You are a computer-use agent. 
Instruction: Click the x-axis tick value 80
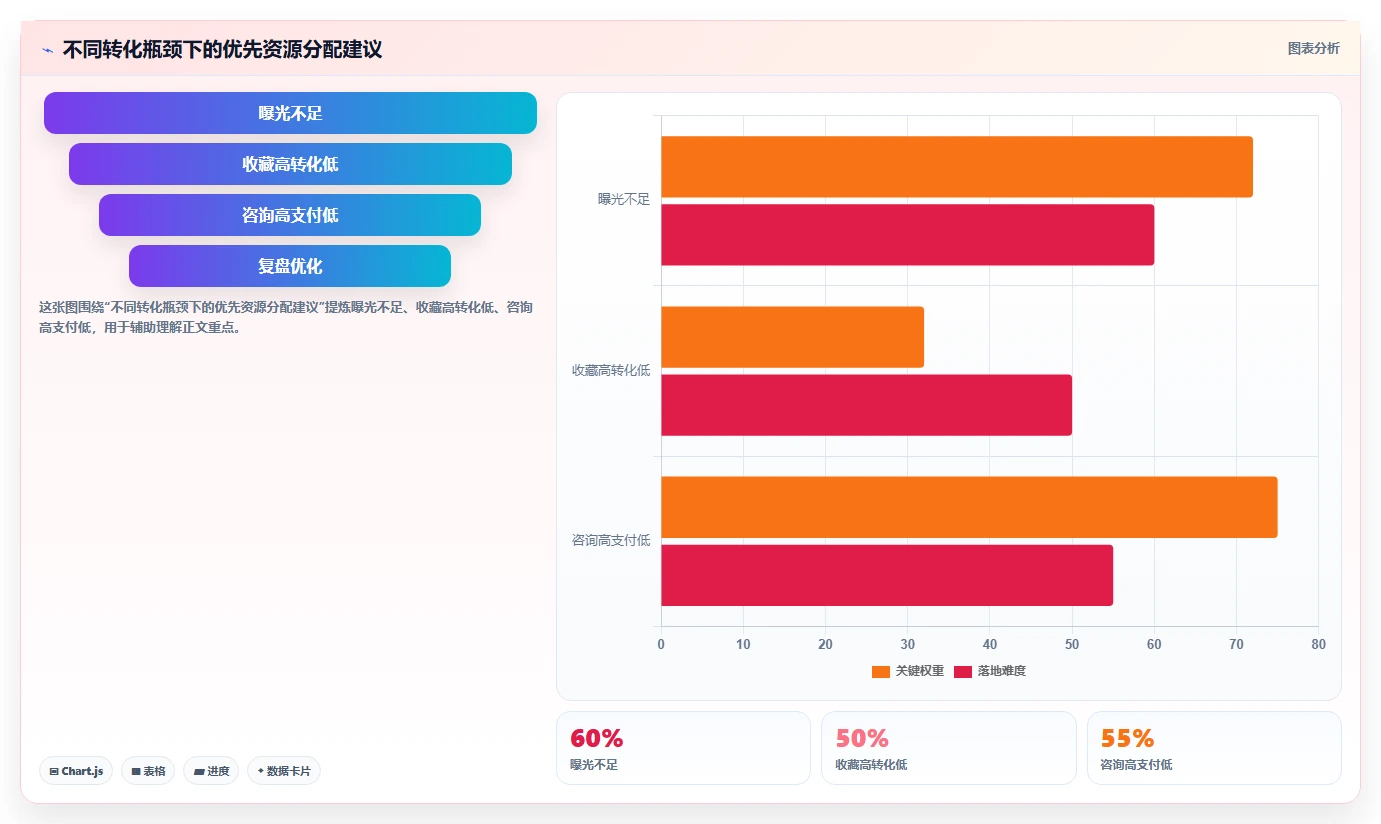click(x=1318, y=645)
